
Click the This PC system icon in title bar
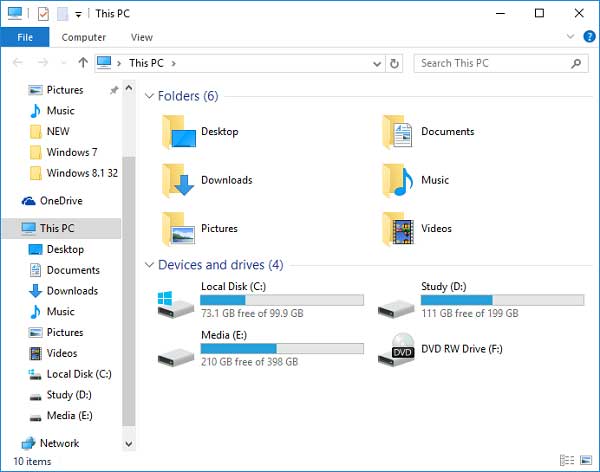coord(15,13)
